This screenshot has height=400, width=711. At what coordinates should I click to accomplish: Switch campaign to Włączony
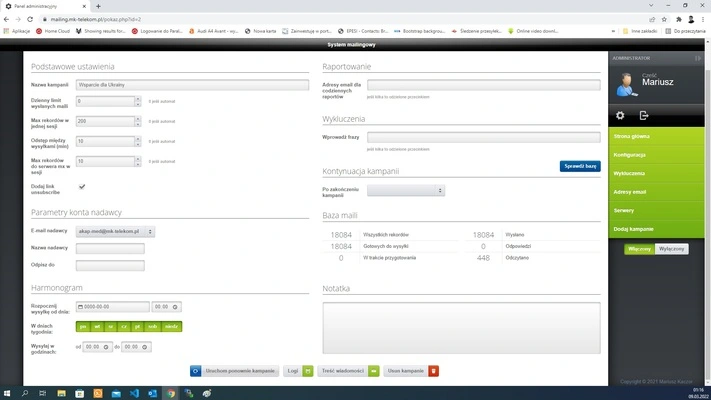[x=639, y=249]
